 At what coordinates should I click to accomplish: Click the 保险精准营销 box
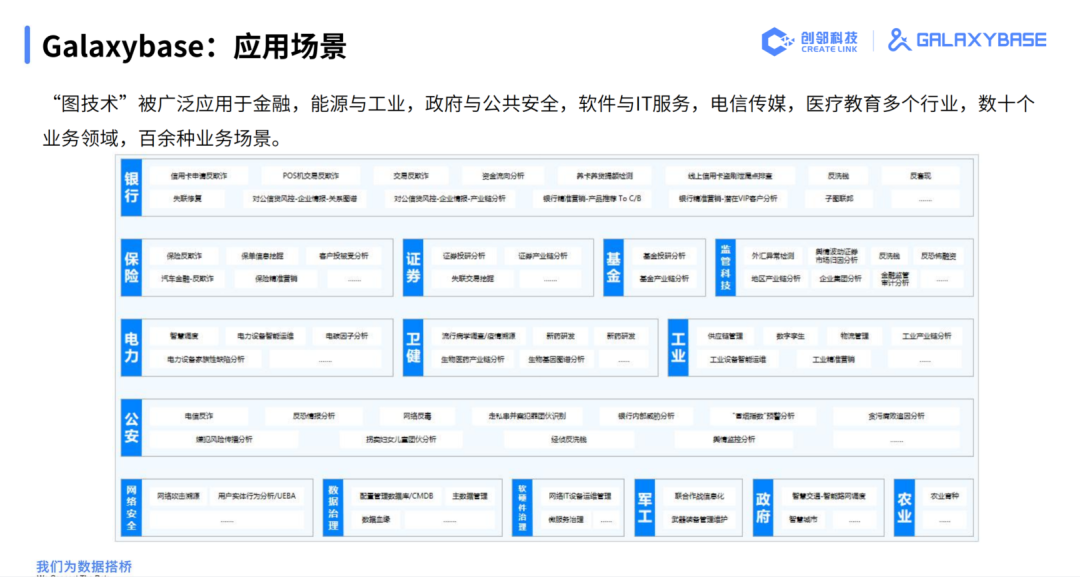pos(276,279)
